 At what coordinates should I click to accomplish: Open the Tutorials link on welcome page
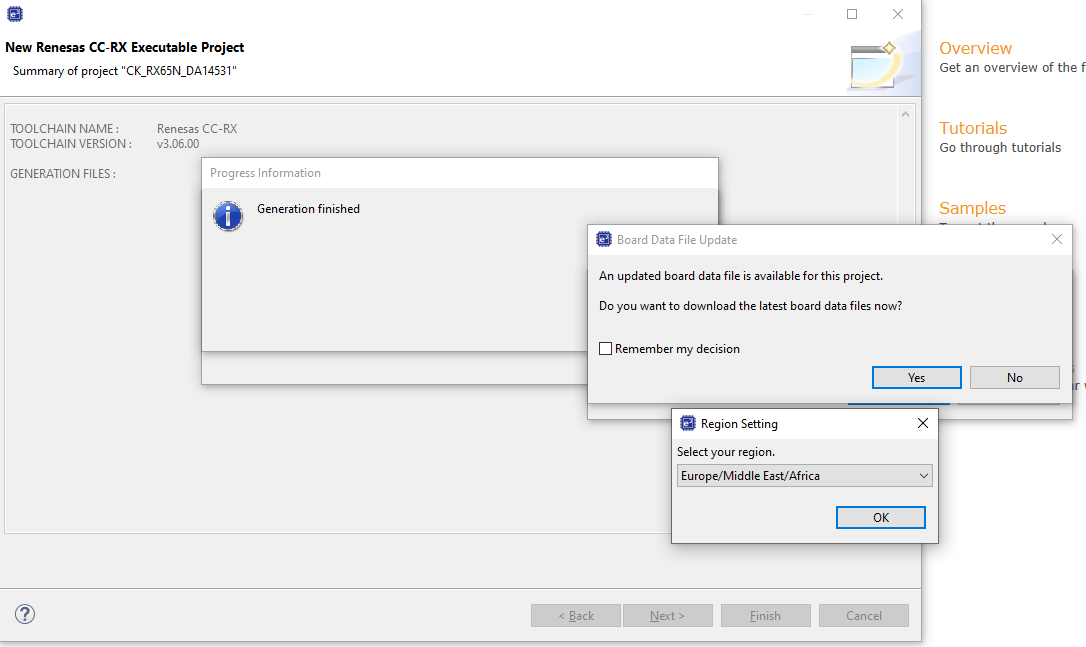pyautogui.click(x=972, y=128)
